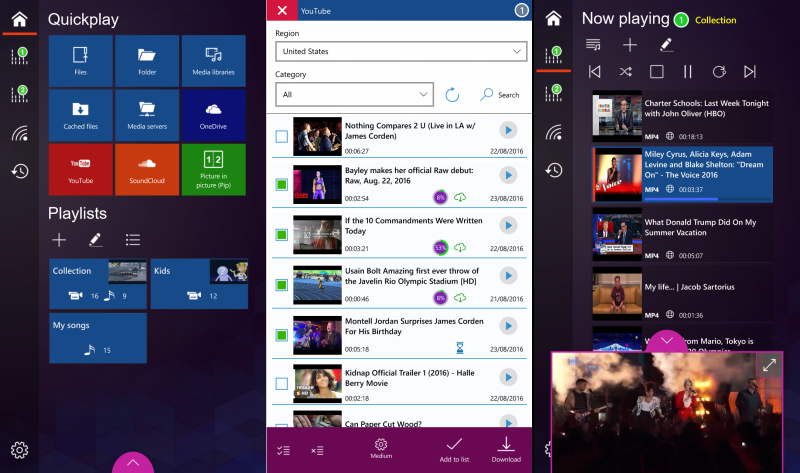The height and width of the screenshot is (473, 800).
Task: Open the Picture in picture (Pip) tile
Action: (213, 169)
